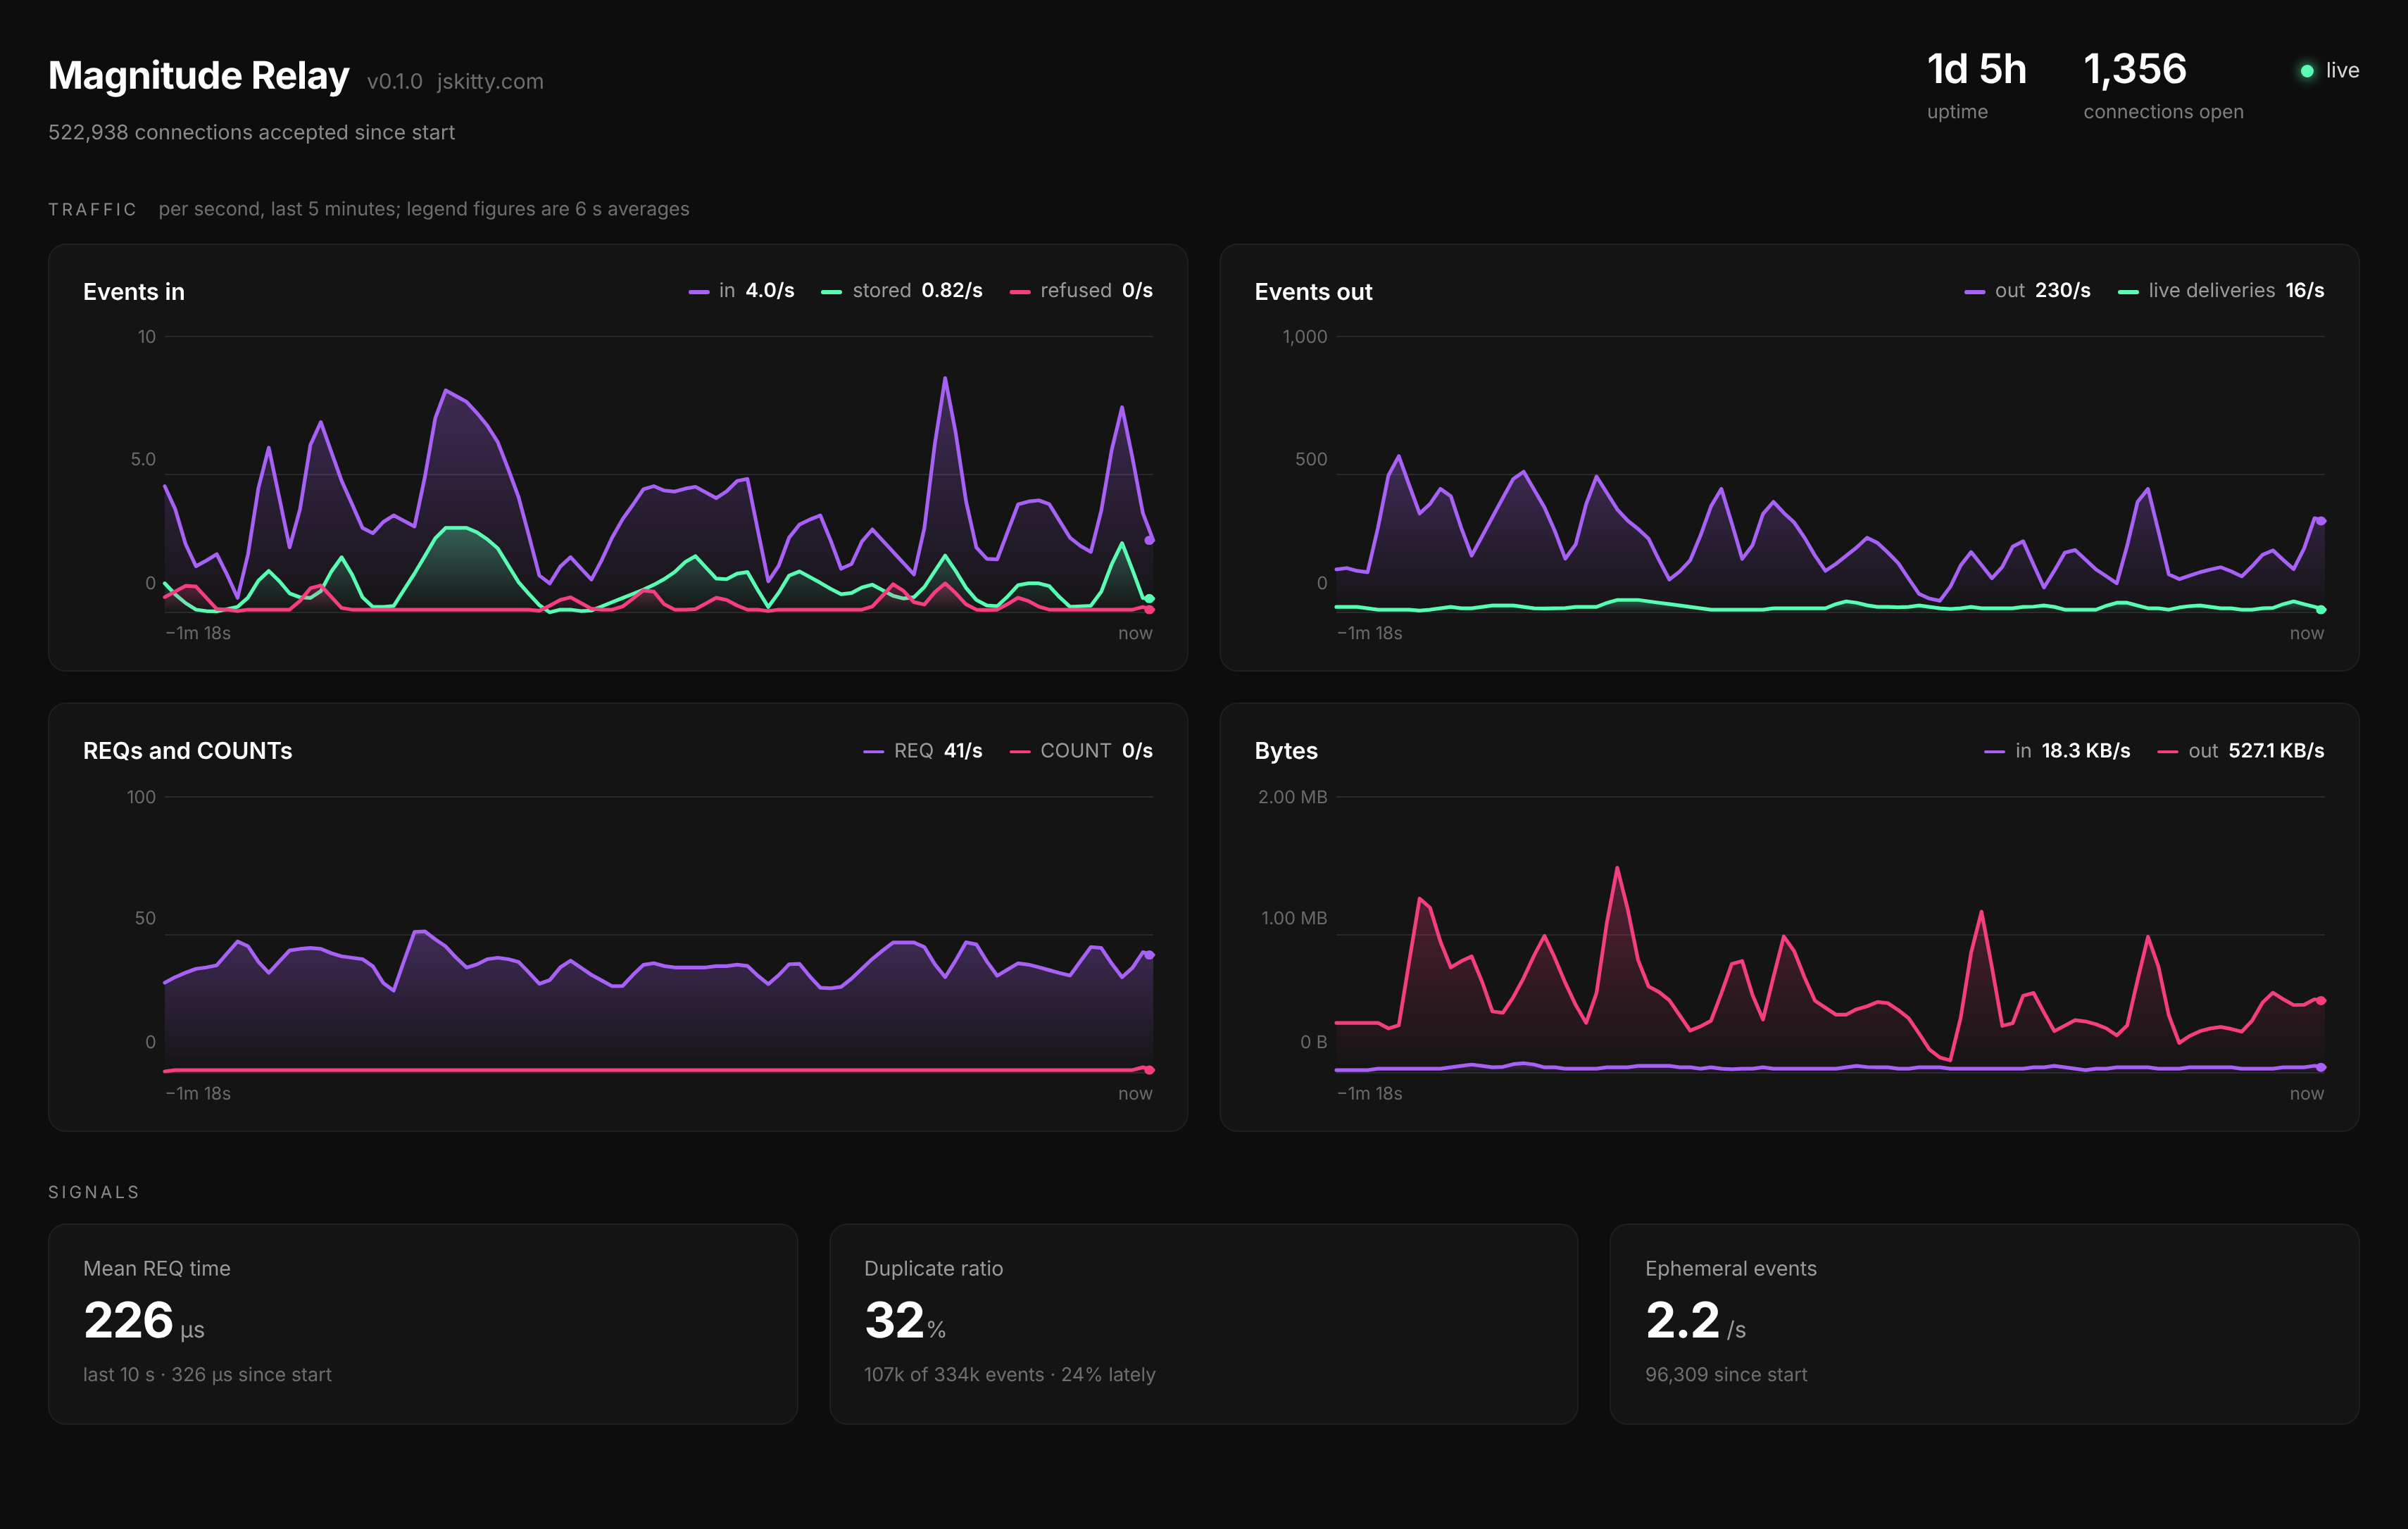Click the 32% duplicate ratio value
Image resolution: width=2408 pixels, height=1529 pixels.
coord(905,1321)
